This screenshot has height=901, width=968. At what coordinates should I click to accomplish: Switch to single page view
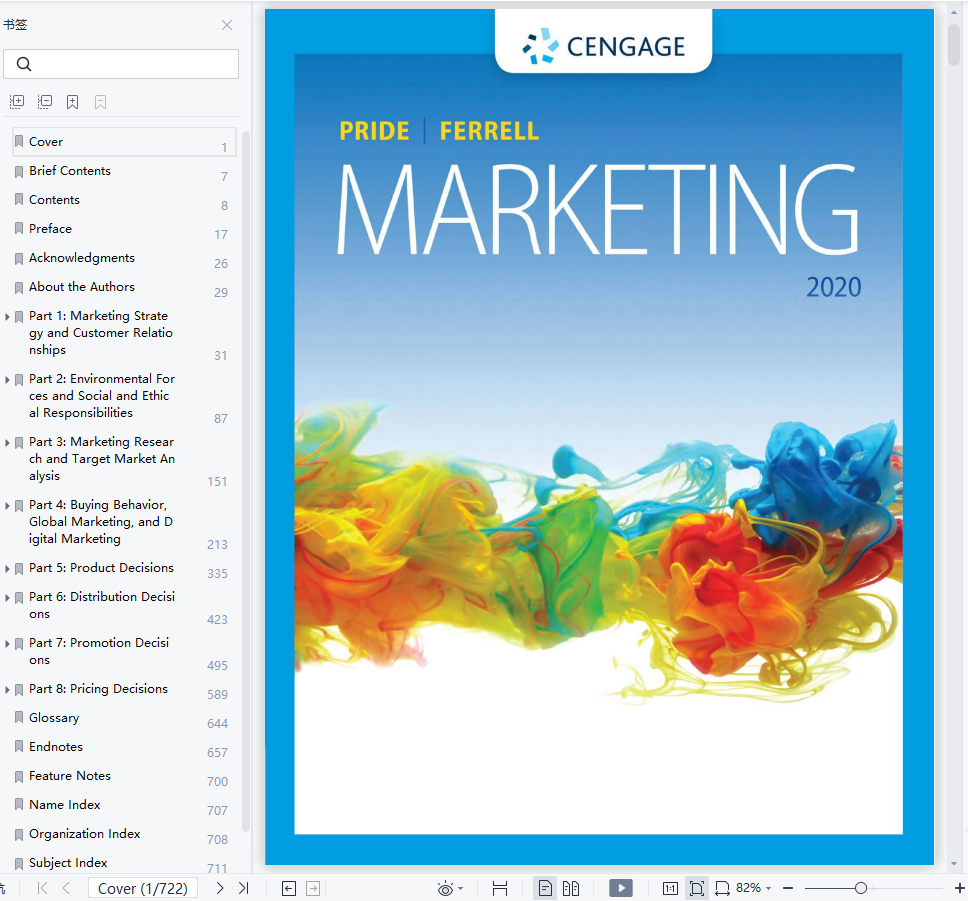pyautogui.click(x=545, y=889)
